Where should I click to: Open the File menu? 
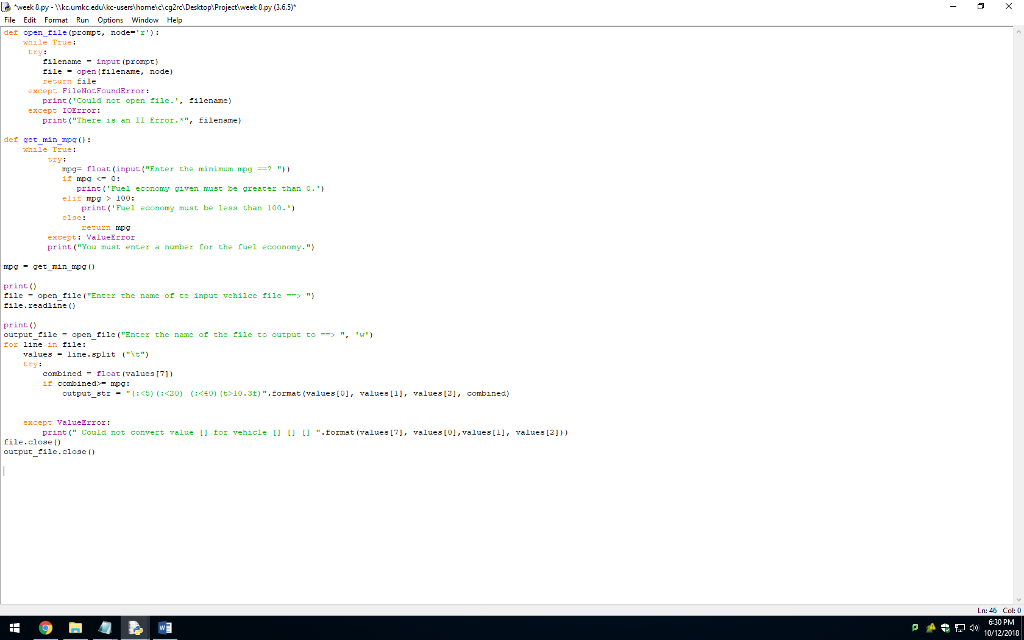pyautogui.click(x=12, y=19)
